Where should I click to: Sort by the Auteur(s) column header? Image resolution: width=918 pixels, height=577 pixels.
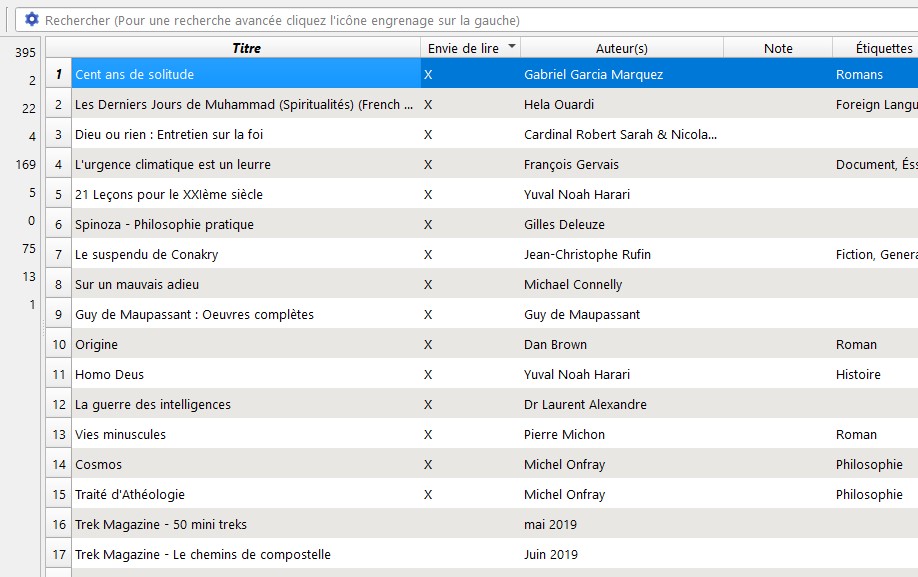622,49
